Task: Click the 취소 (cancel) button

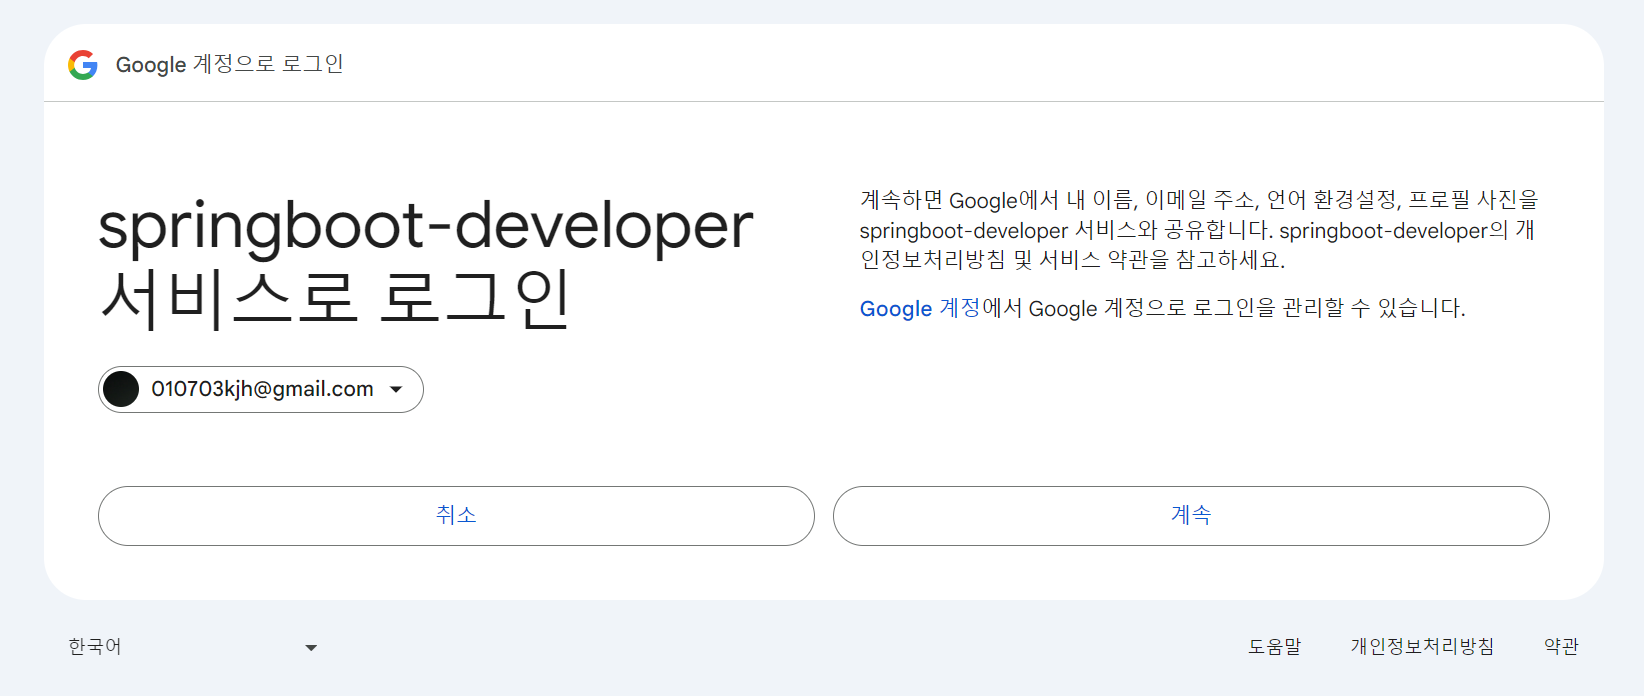Action: point(456,516)
